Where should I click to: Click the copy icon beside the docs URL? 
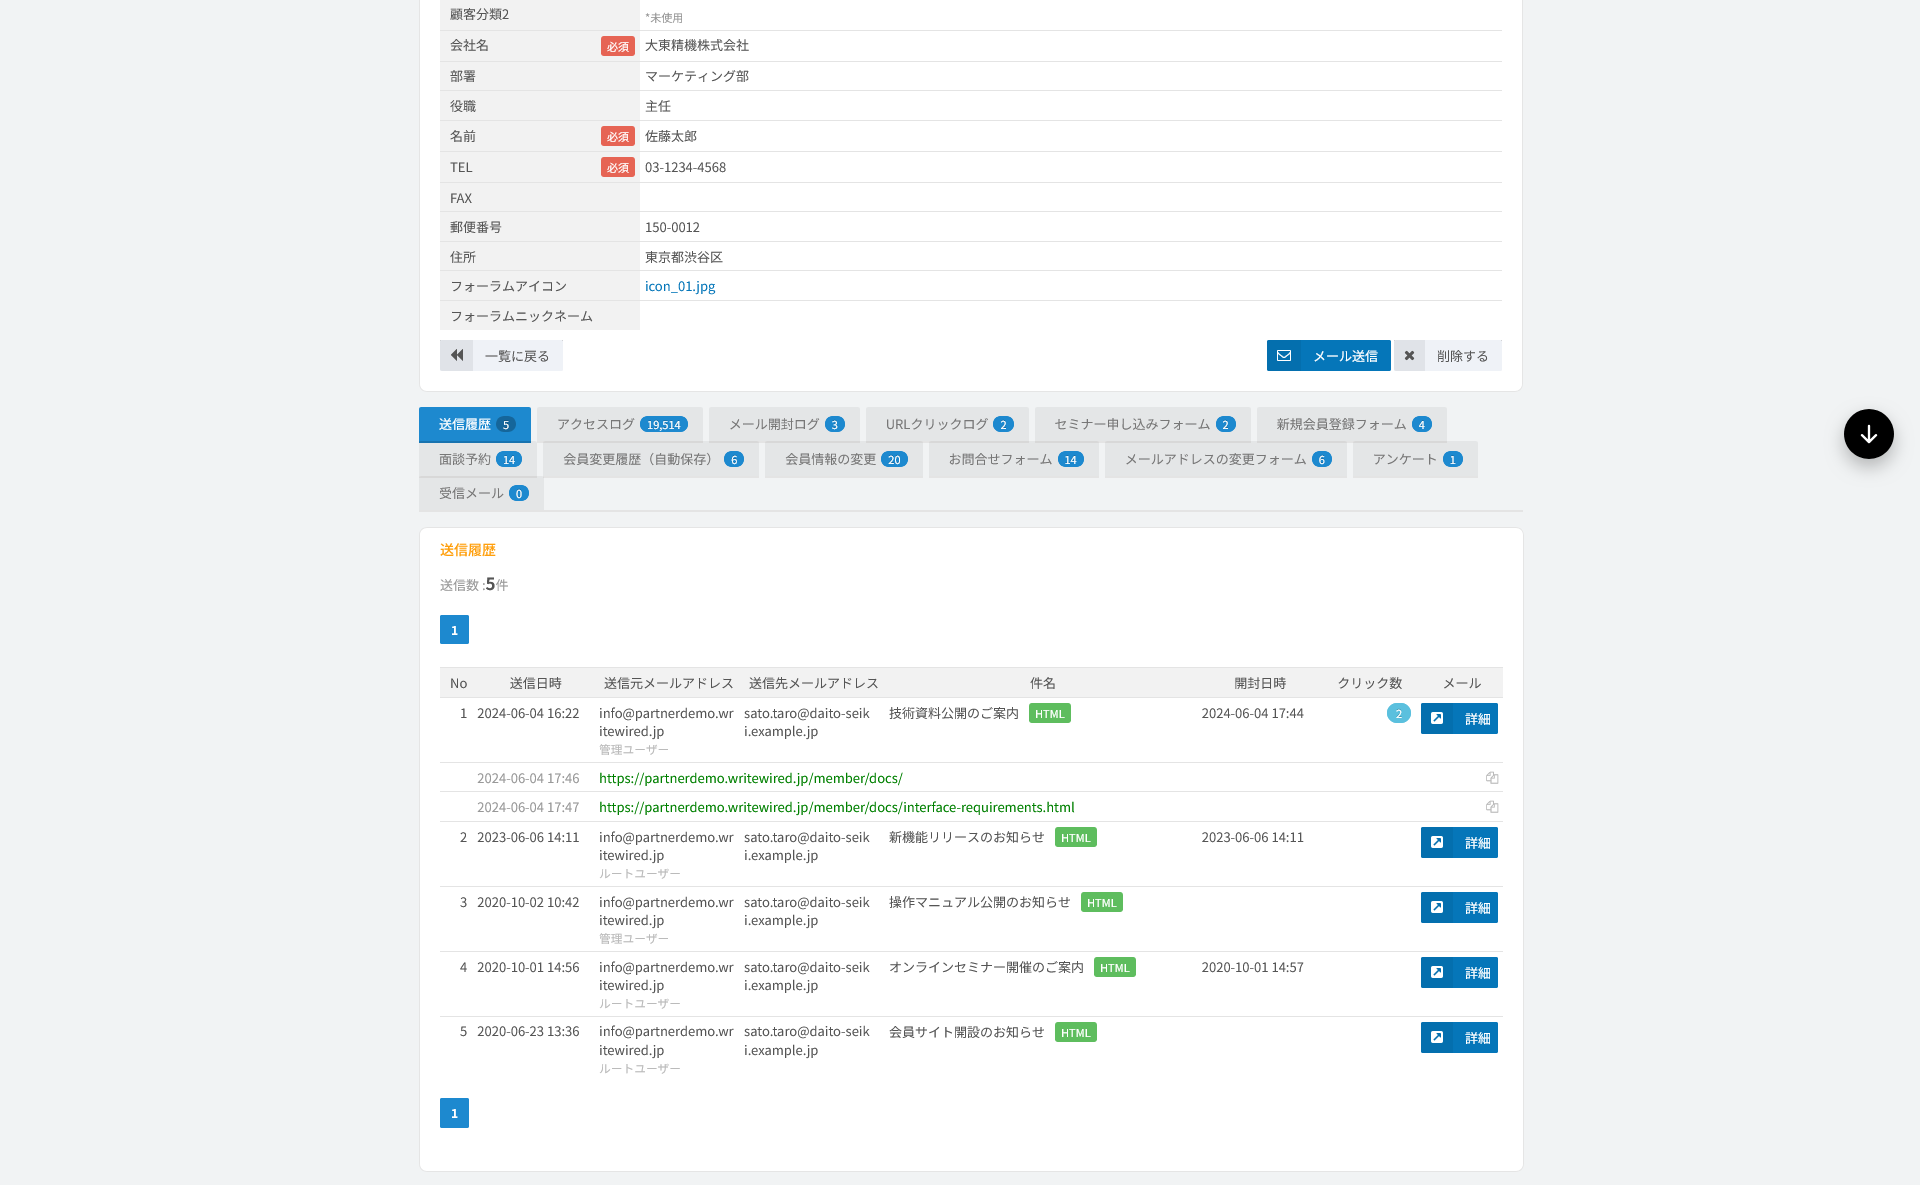[x=1492, y=778]
